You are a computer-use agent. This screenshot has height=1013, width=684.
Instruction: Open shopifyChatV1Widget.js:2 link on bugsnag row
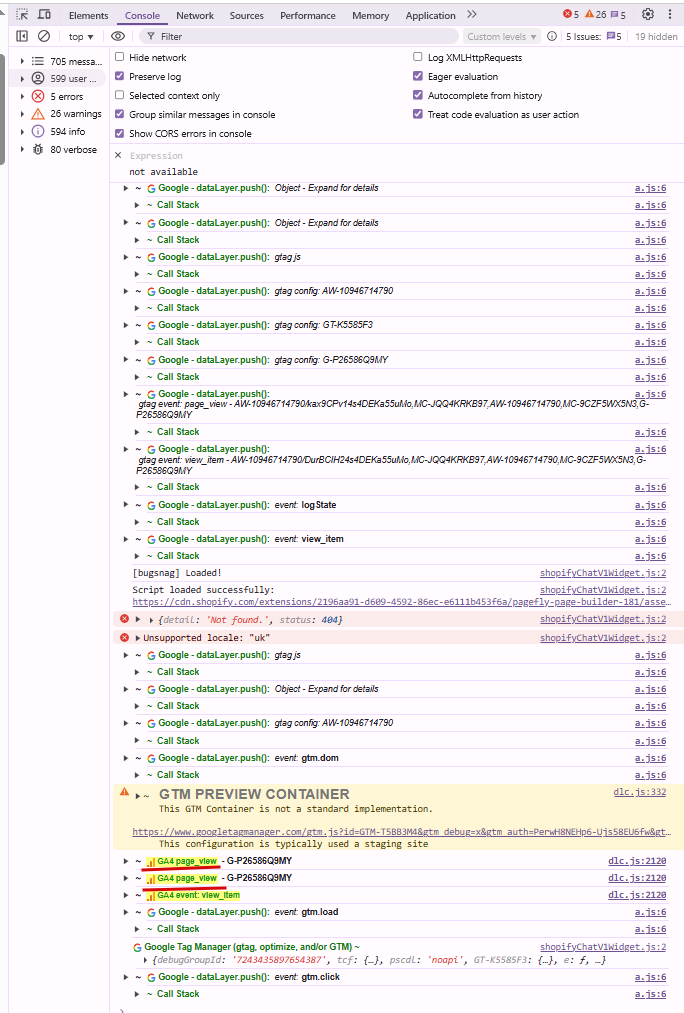(x=603, y=572)
